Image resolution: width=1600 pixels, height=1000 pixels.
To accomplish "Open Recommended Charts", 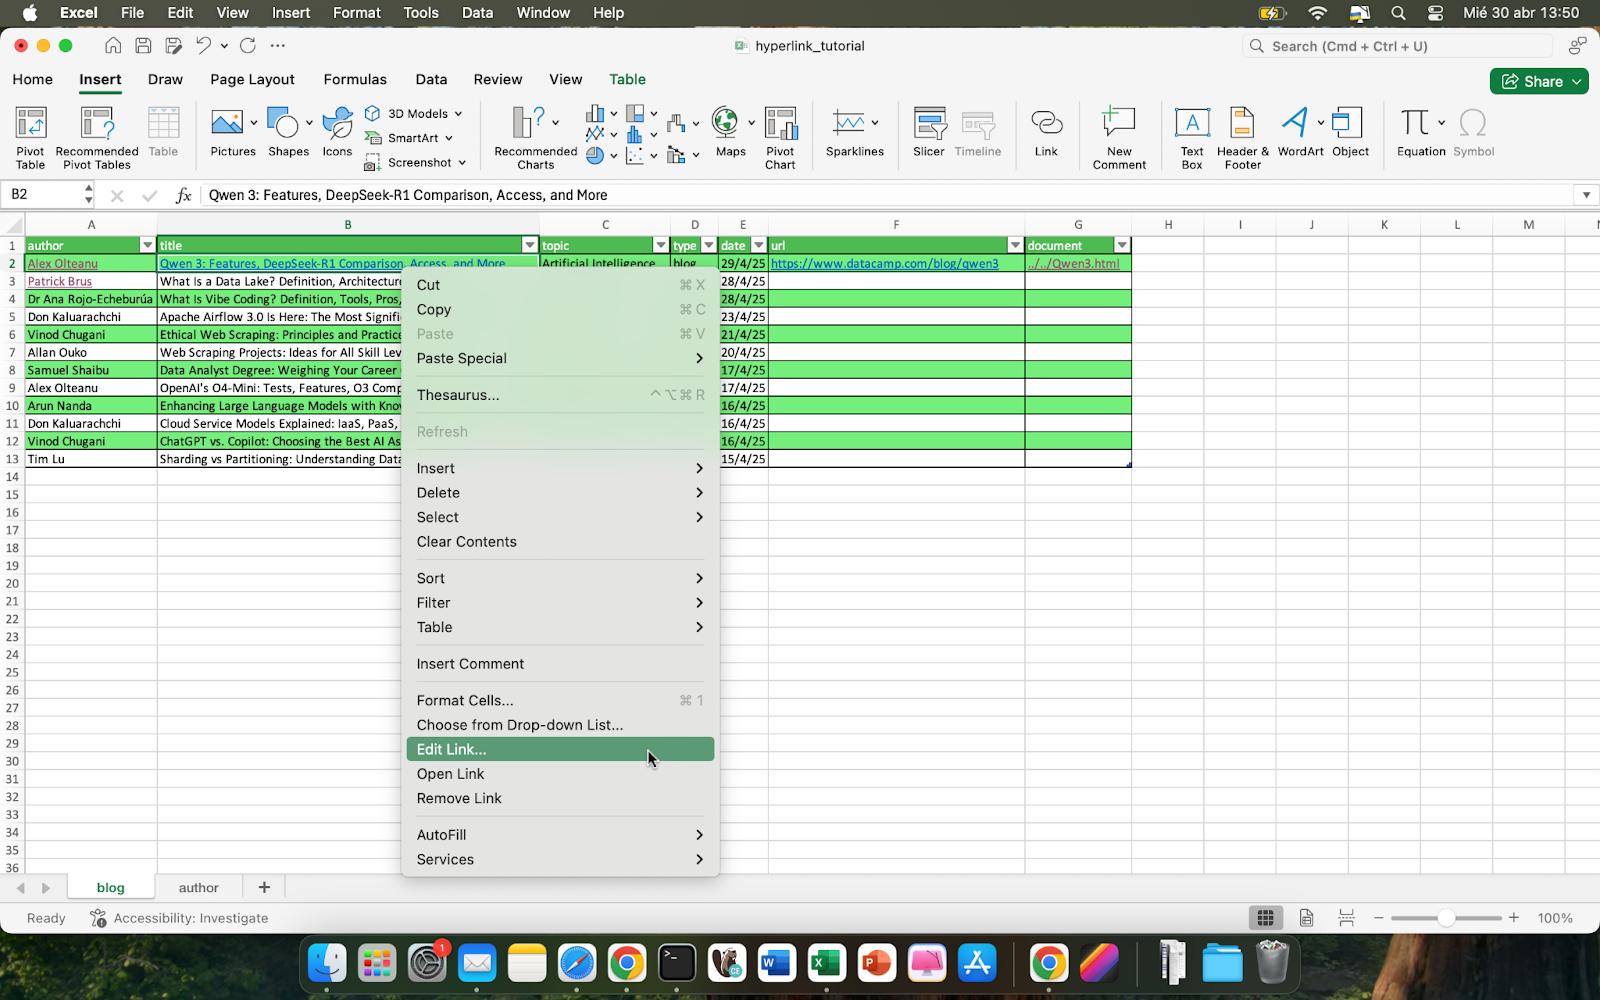I will pos(535,137).
